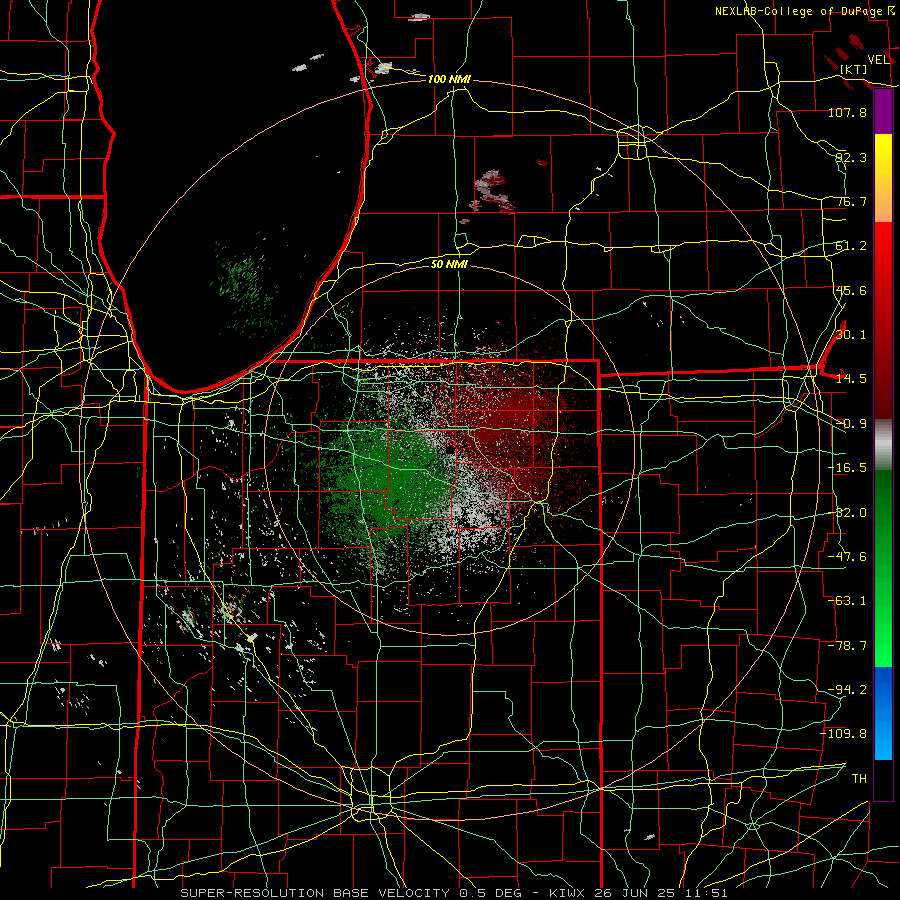This screenshot has width=900, height=900.
Task: Click the 14.5 velocity scale value
Action: point(851,379)
